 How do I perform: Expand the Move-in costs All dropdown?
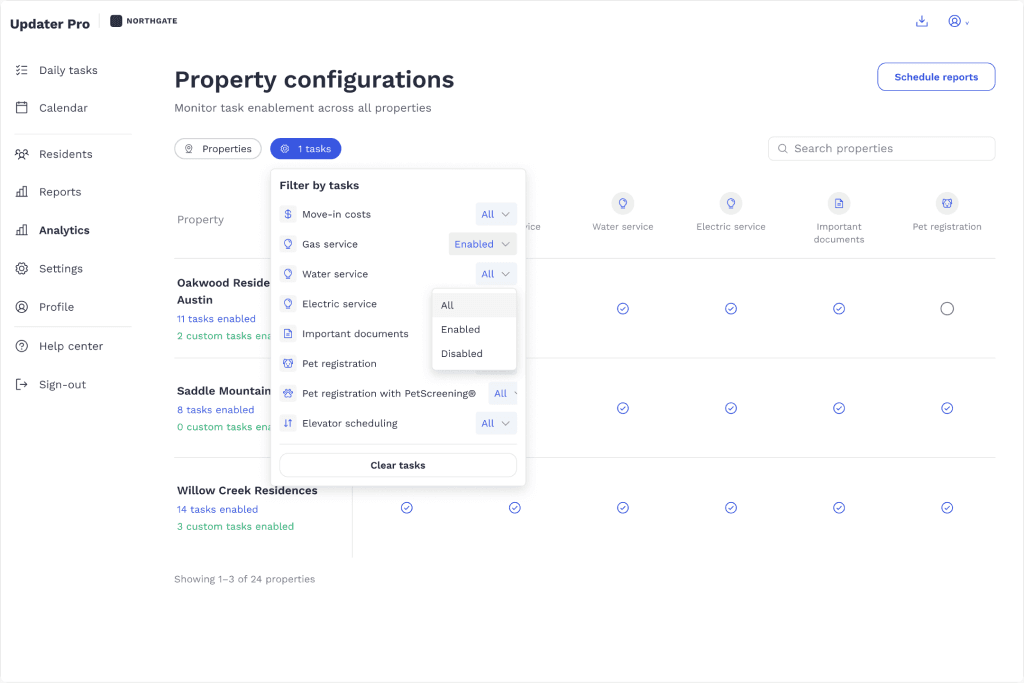496,214
